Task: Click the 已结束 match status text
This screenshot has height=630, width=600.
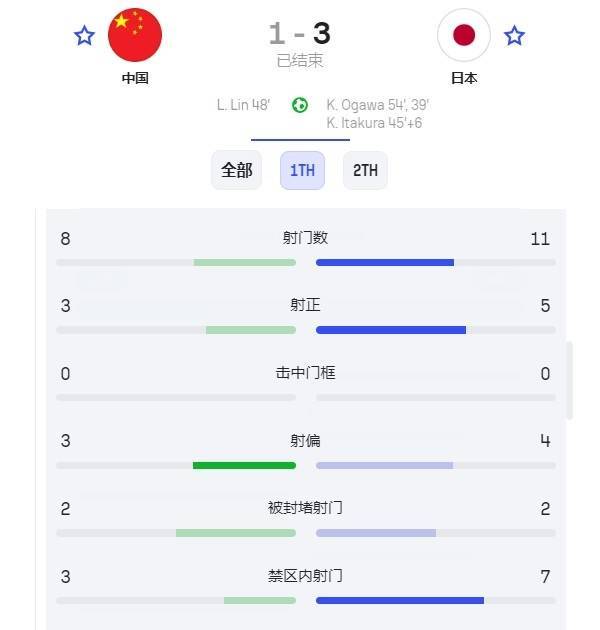Action: 300,61
